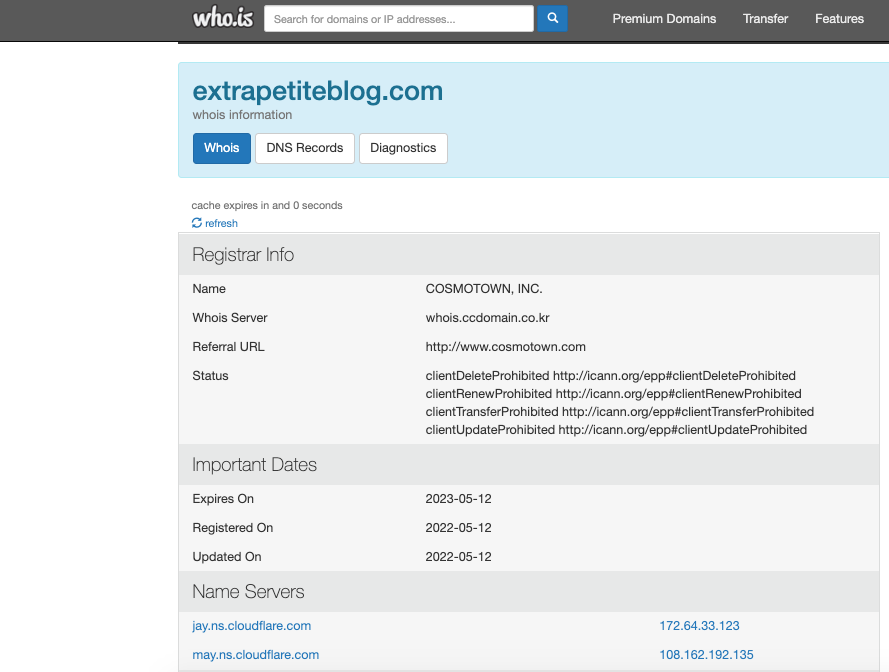Open the jay.ns.cloudflare.com name server link
Viewport: 889px width, 672px height.
tap(250, 625)
